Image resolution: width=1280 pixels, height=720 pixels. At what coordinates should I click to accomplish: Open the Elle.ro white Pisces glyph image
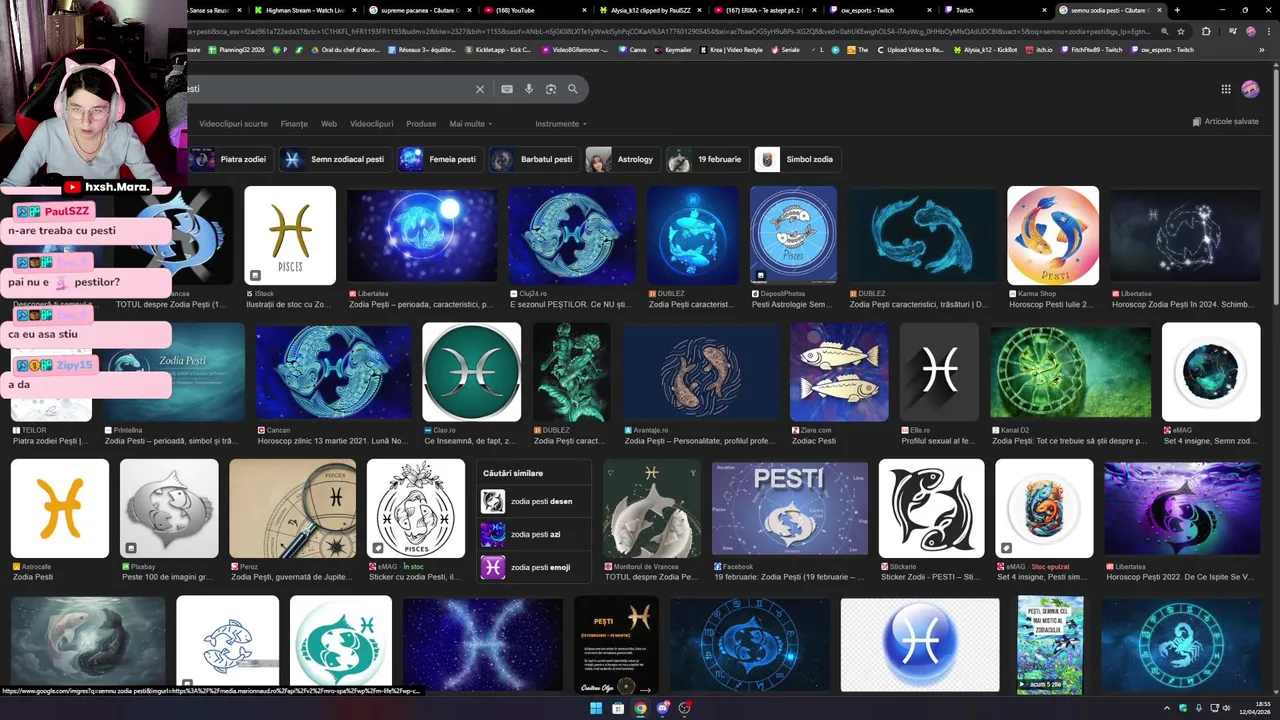tap(939, 371)
